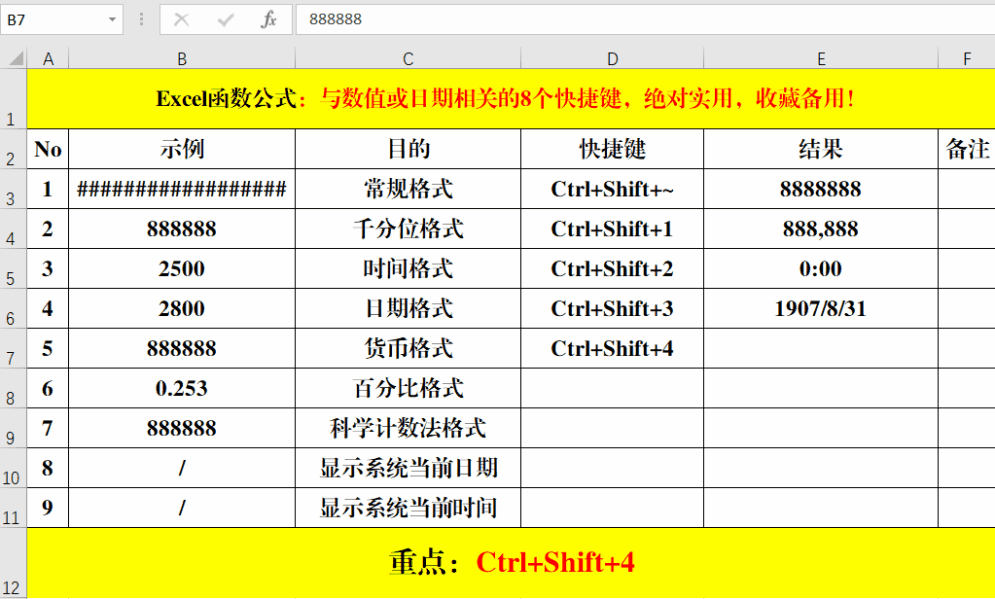Click the confirm checkmark in formula bar

click(x=225, y=20)
